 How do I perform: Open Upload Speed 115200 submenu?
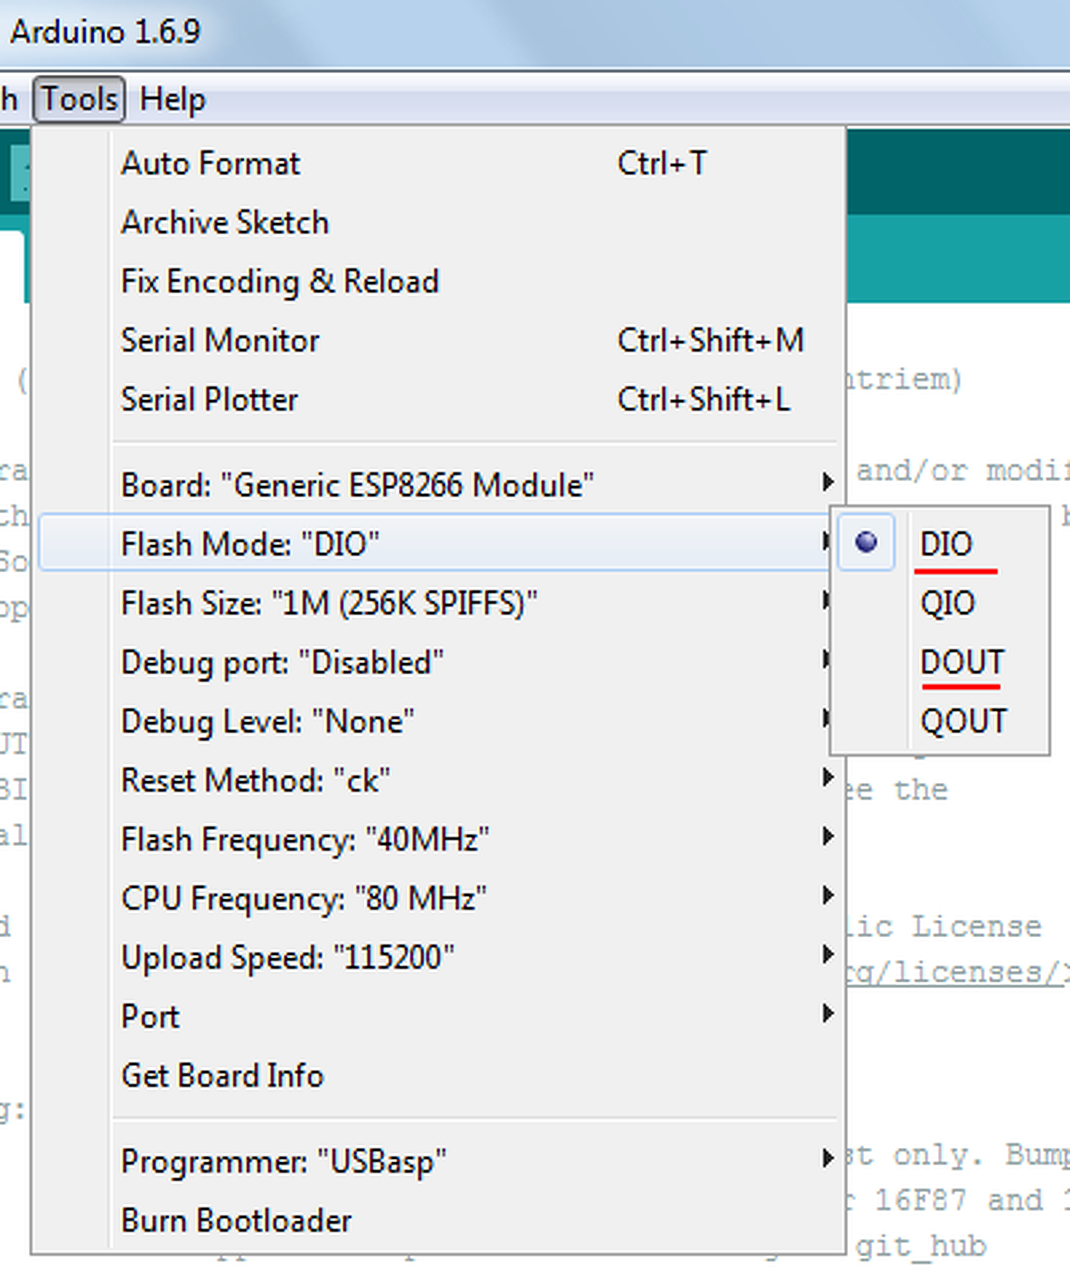click(438, 957)
